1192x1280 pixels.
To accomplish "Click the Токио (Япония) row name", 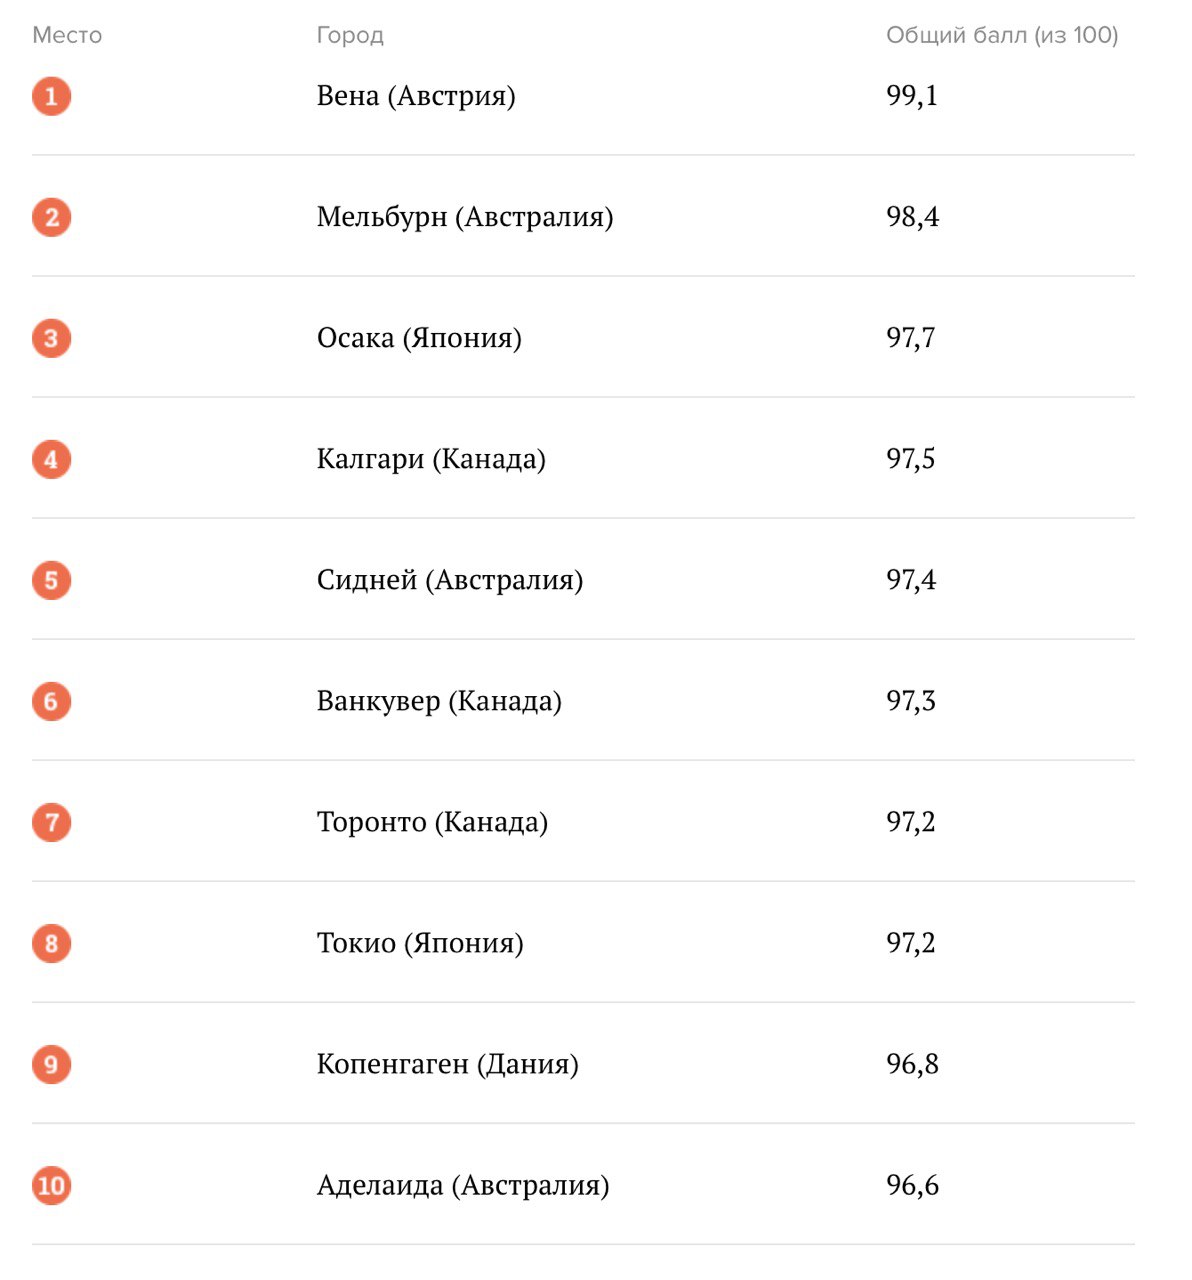I will (420, 943).
